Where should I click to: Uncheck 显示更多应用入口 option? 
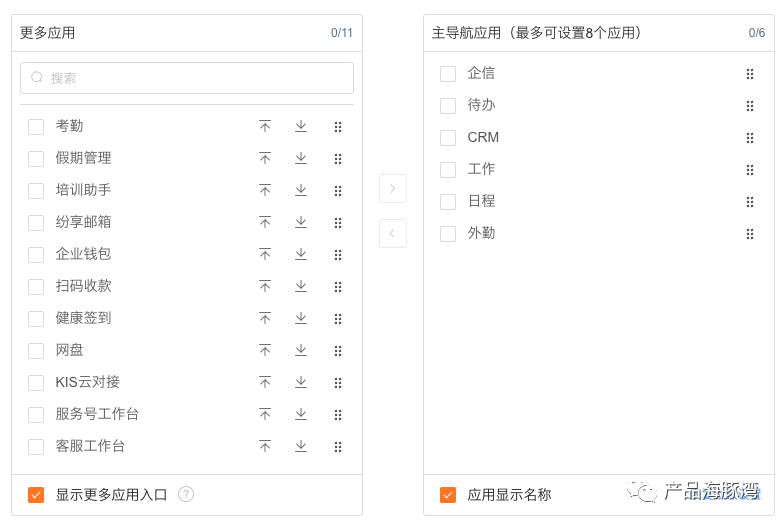36,495
